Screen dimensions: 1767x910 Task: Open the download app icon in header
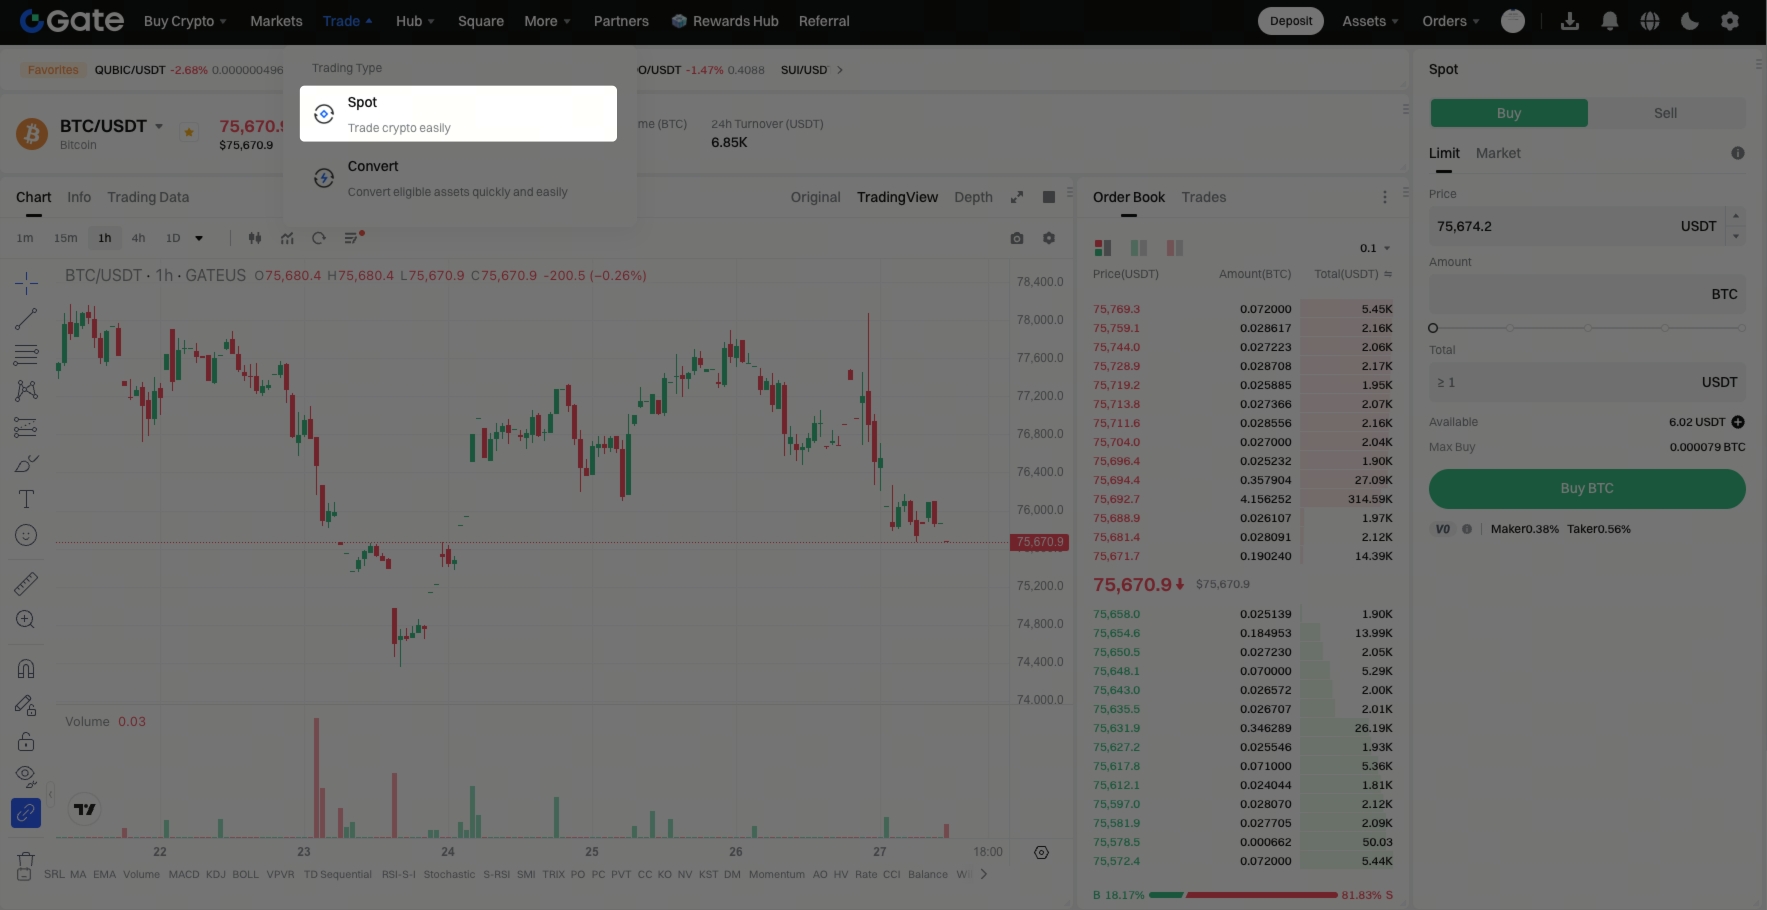(x=1570, y=21)
